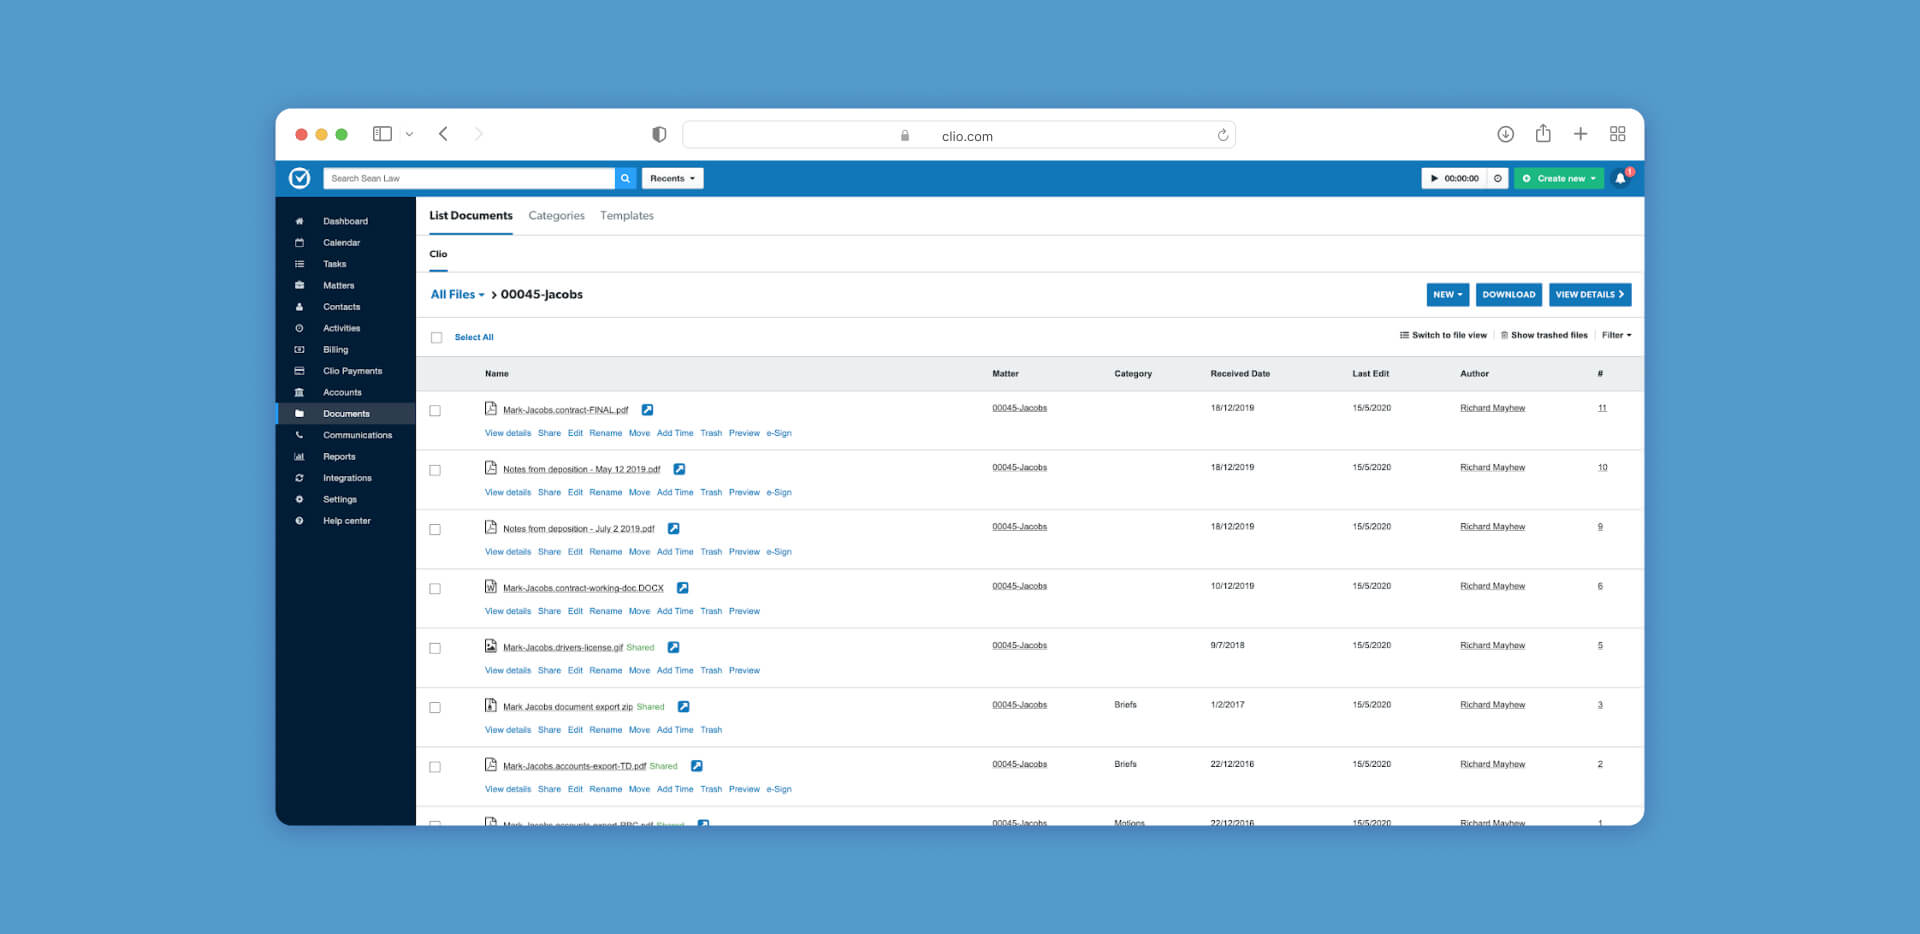This screenshot has height=934, width=1920.
Task: Tick the Select All checkbox
Action: (x=436, y=337)
